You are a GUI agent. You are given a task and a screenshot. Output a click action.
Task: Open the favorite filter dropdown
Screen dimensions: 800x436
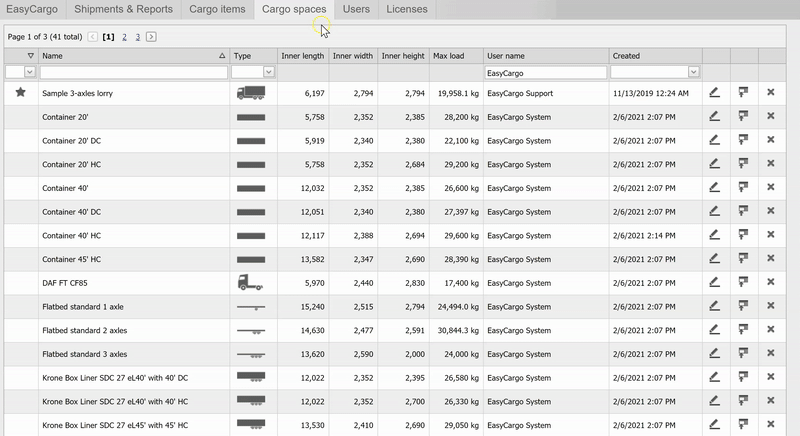coord(30,72)
